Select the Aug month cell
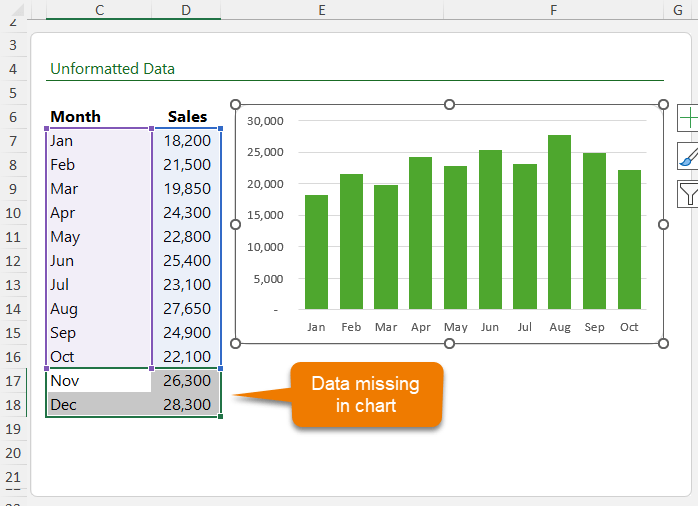 tap(99, 309)
